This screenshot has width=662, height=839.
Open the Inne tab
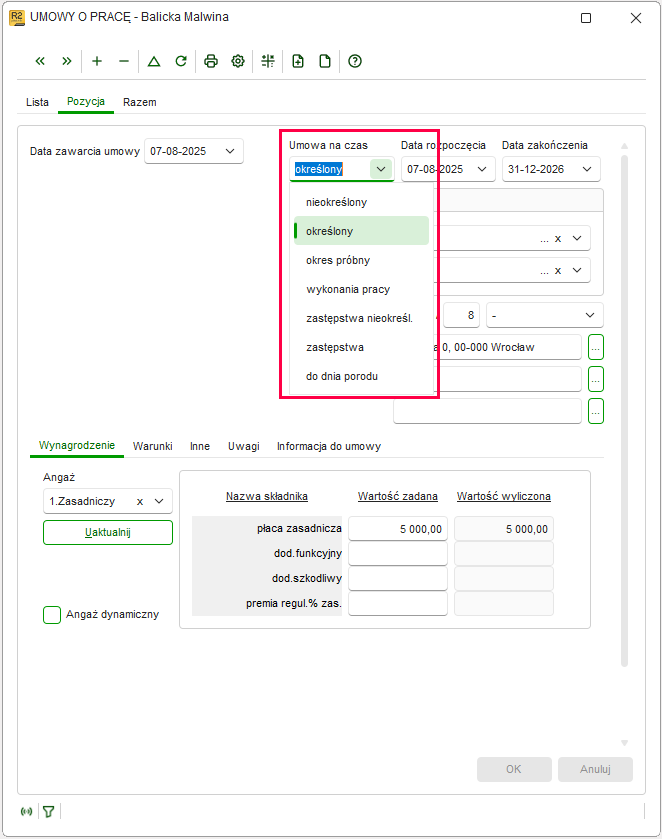(x=200, y=446)
